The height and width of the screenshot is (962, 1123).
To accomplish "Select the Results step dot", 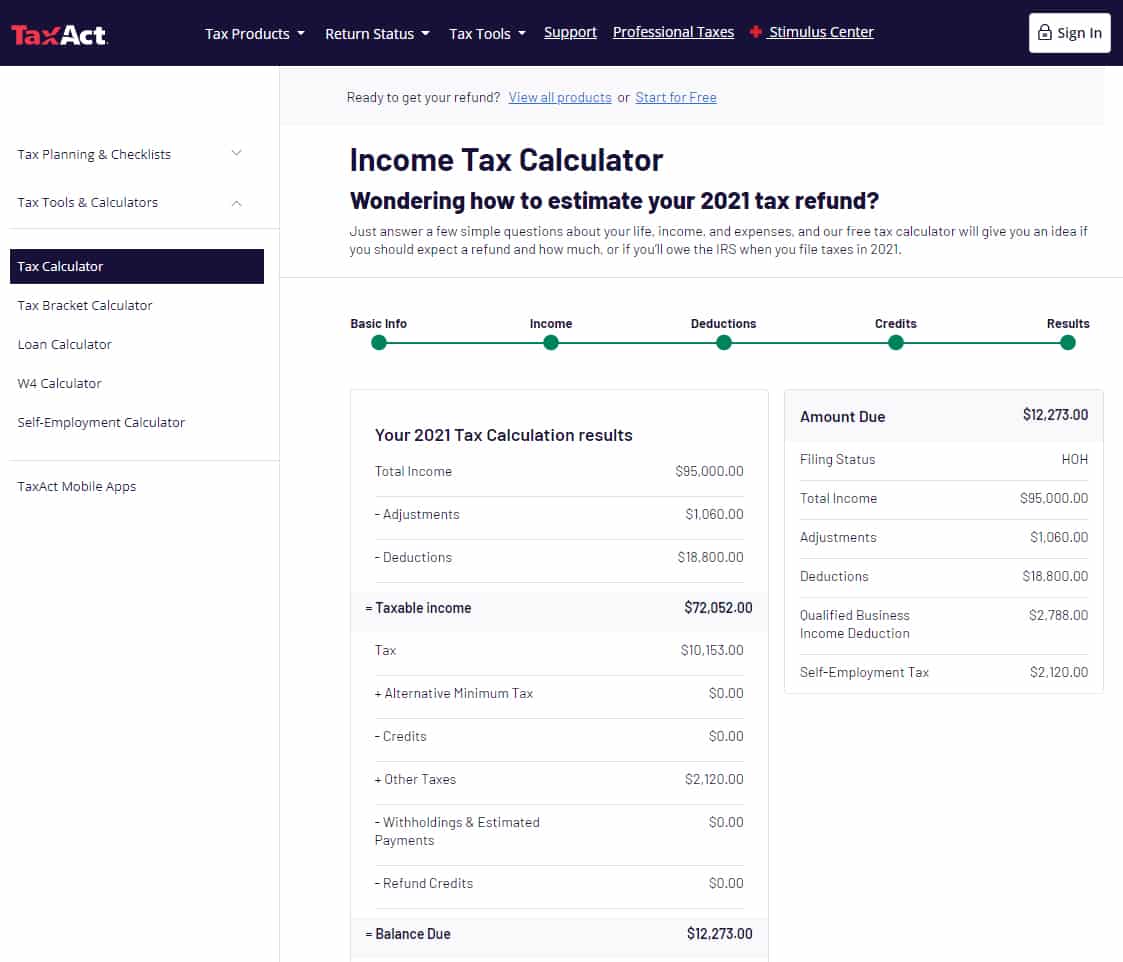I will coord(1067,342).
